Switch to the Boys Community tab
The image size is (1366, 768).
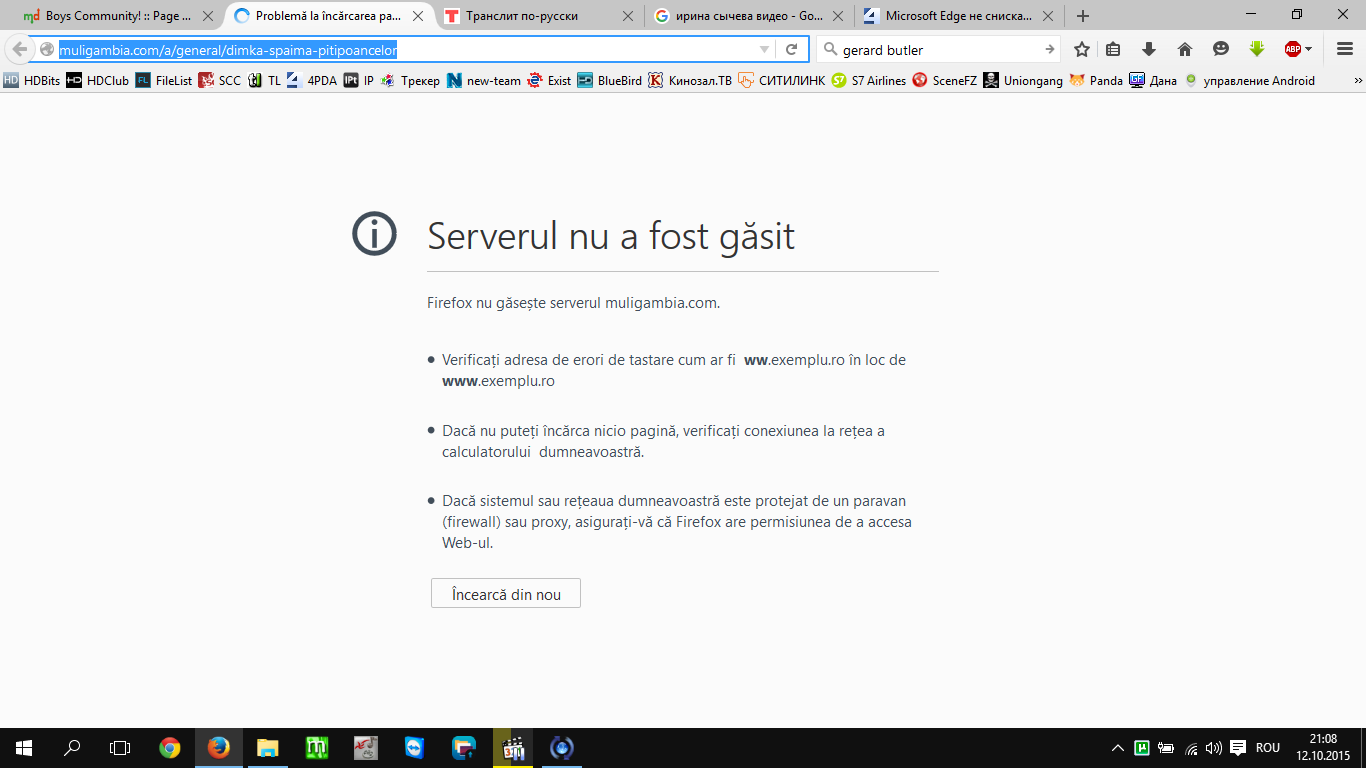(118, 16)
